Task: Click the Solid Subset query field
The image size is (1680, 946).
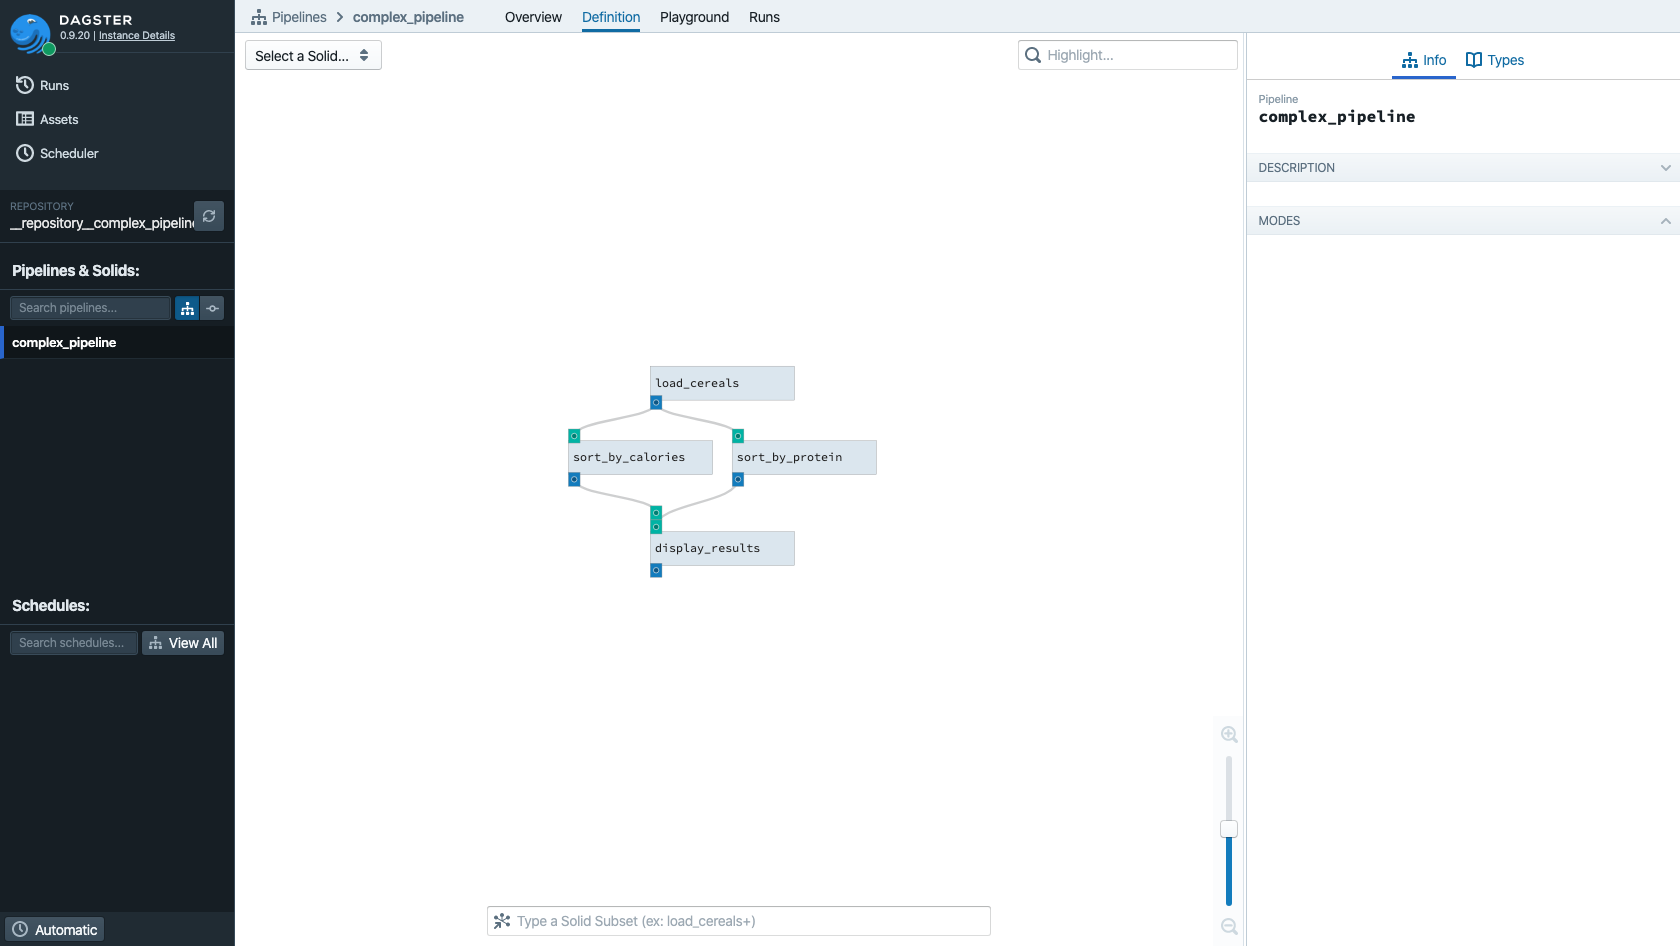Action: pyautogui.click(x=739, y=921)
